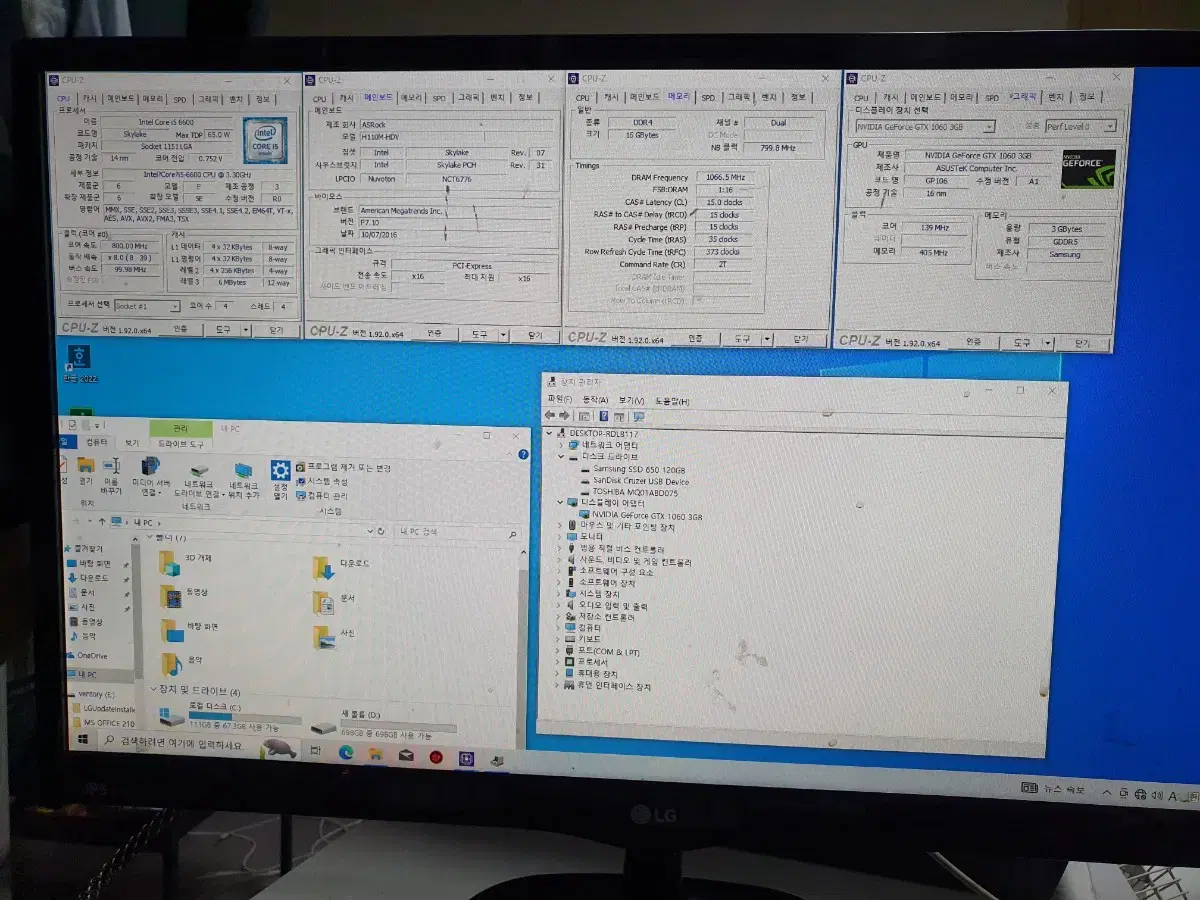
Task: Click the Explorer help question mark icon
Action: pos(522,455)
